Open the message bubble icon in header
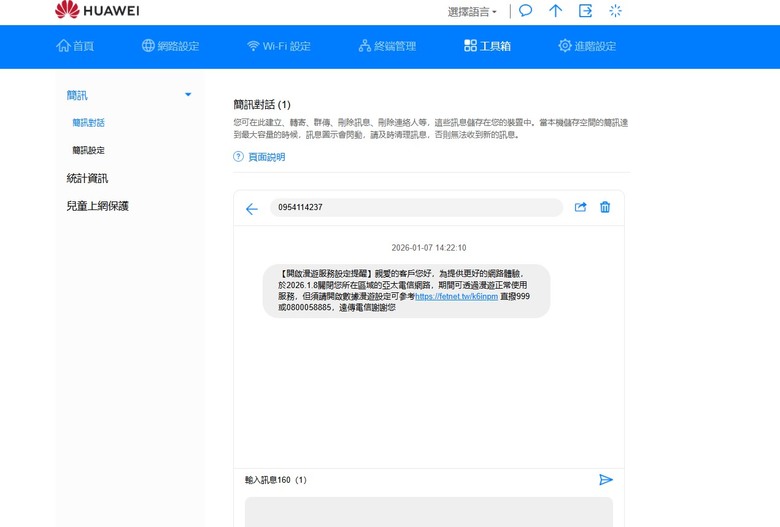The width and height of the screenshot is (780, 527). 525,10
